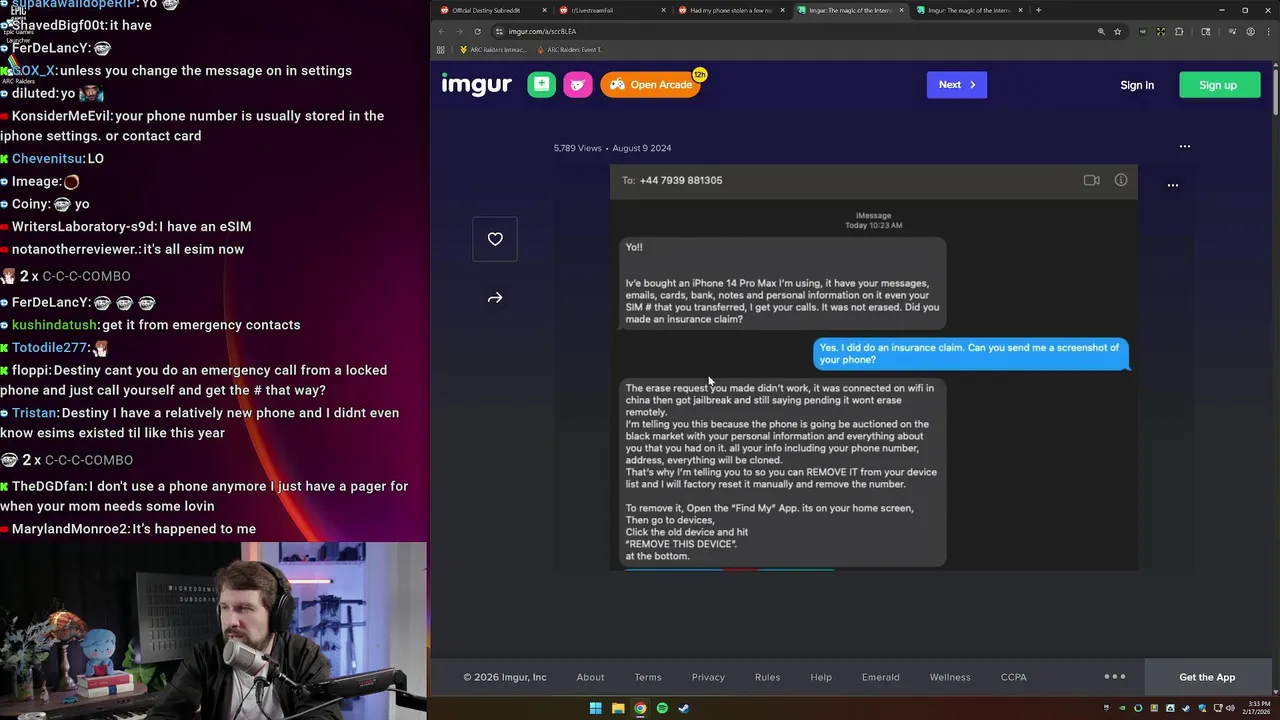This screenshot has height=720, width=1280.
Task: Open File Explorer from the taskbar
Action: 618,708
